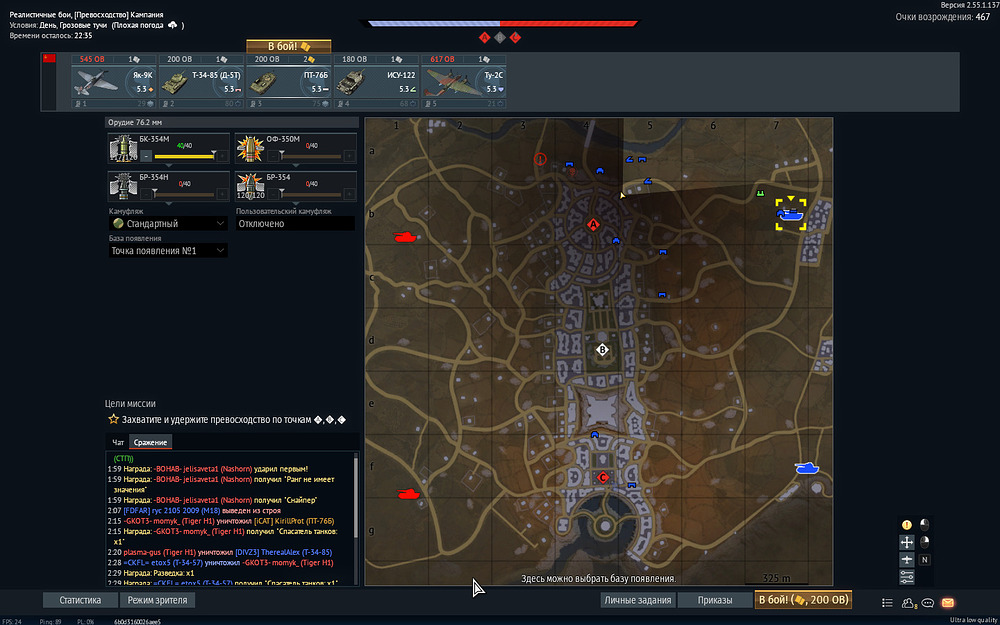
Task: Decrease БК-354М shell count with minus
Action: (146, 156)
